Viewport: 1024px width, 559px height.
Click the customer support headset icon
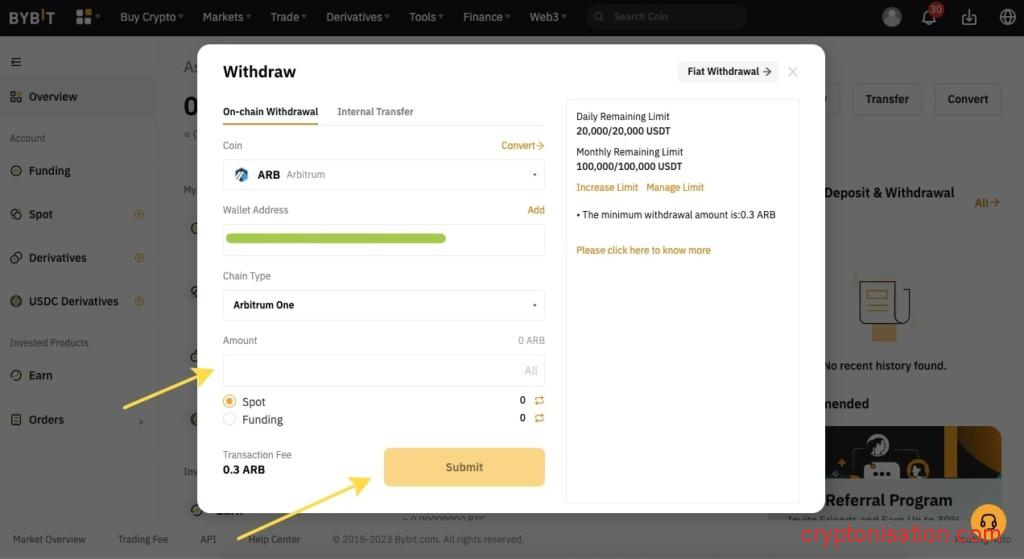pos(988,522)
